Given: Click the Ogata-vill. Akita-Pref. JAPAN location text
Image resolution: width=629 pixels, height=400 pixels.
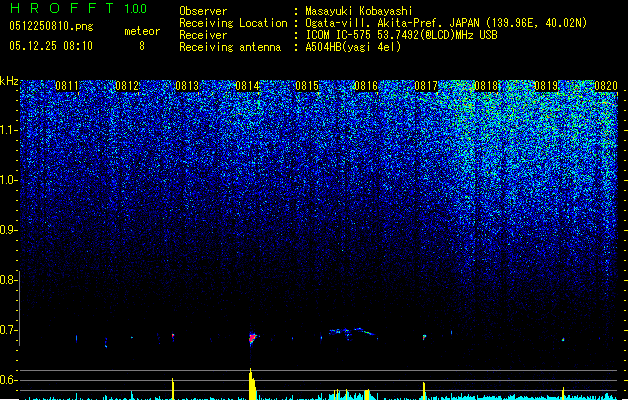Looking at the screenshot, I should pos(446,23).
